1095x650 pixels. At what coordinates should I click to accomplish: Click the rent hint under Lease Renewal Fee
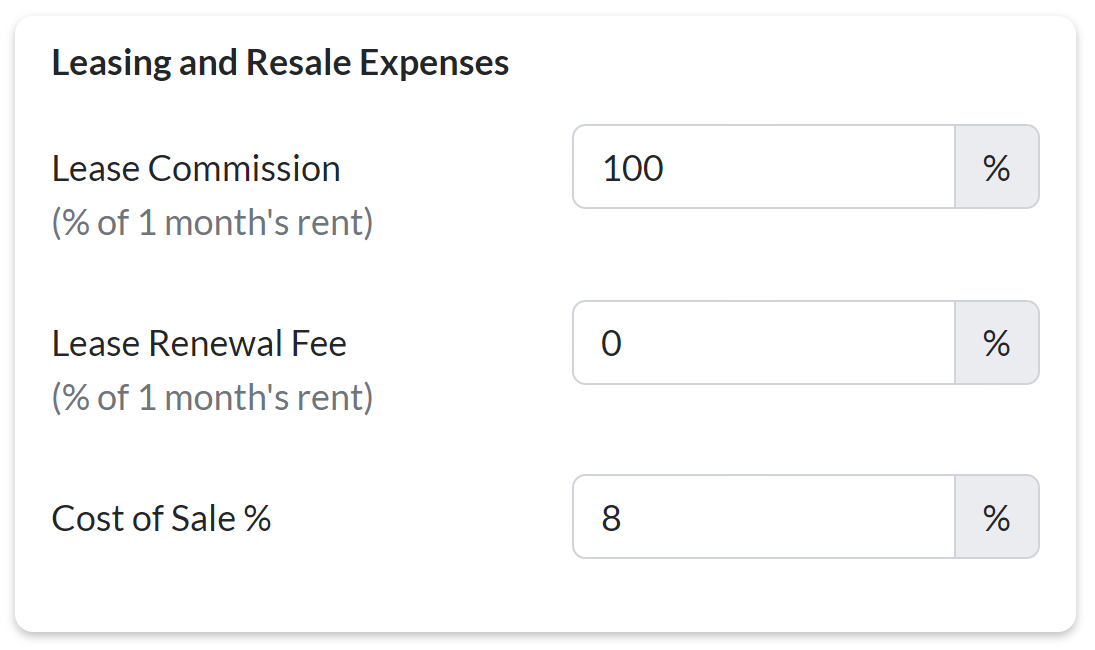[212, 397]
